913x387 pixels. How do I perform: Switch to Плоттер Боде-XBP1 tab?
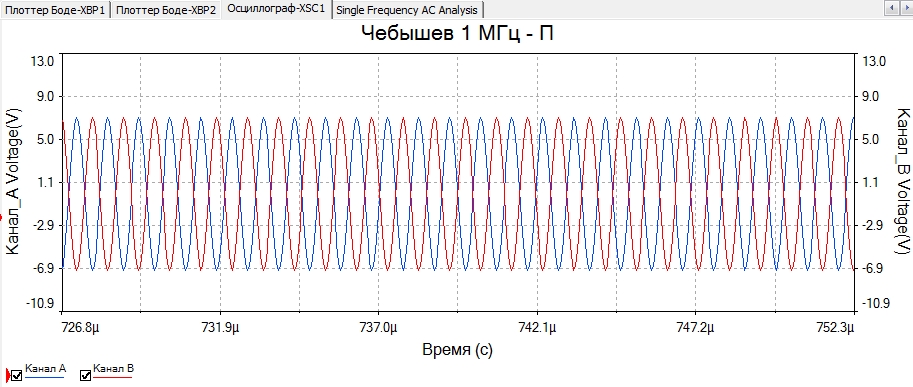pyautogui.click(x=55, y=10)
